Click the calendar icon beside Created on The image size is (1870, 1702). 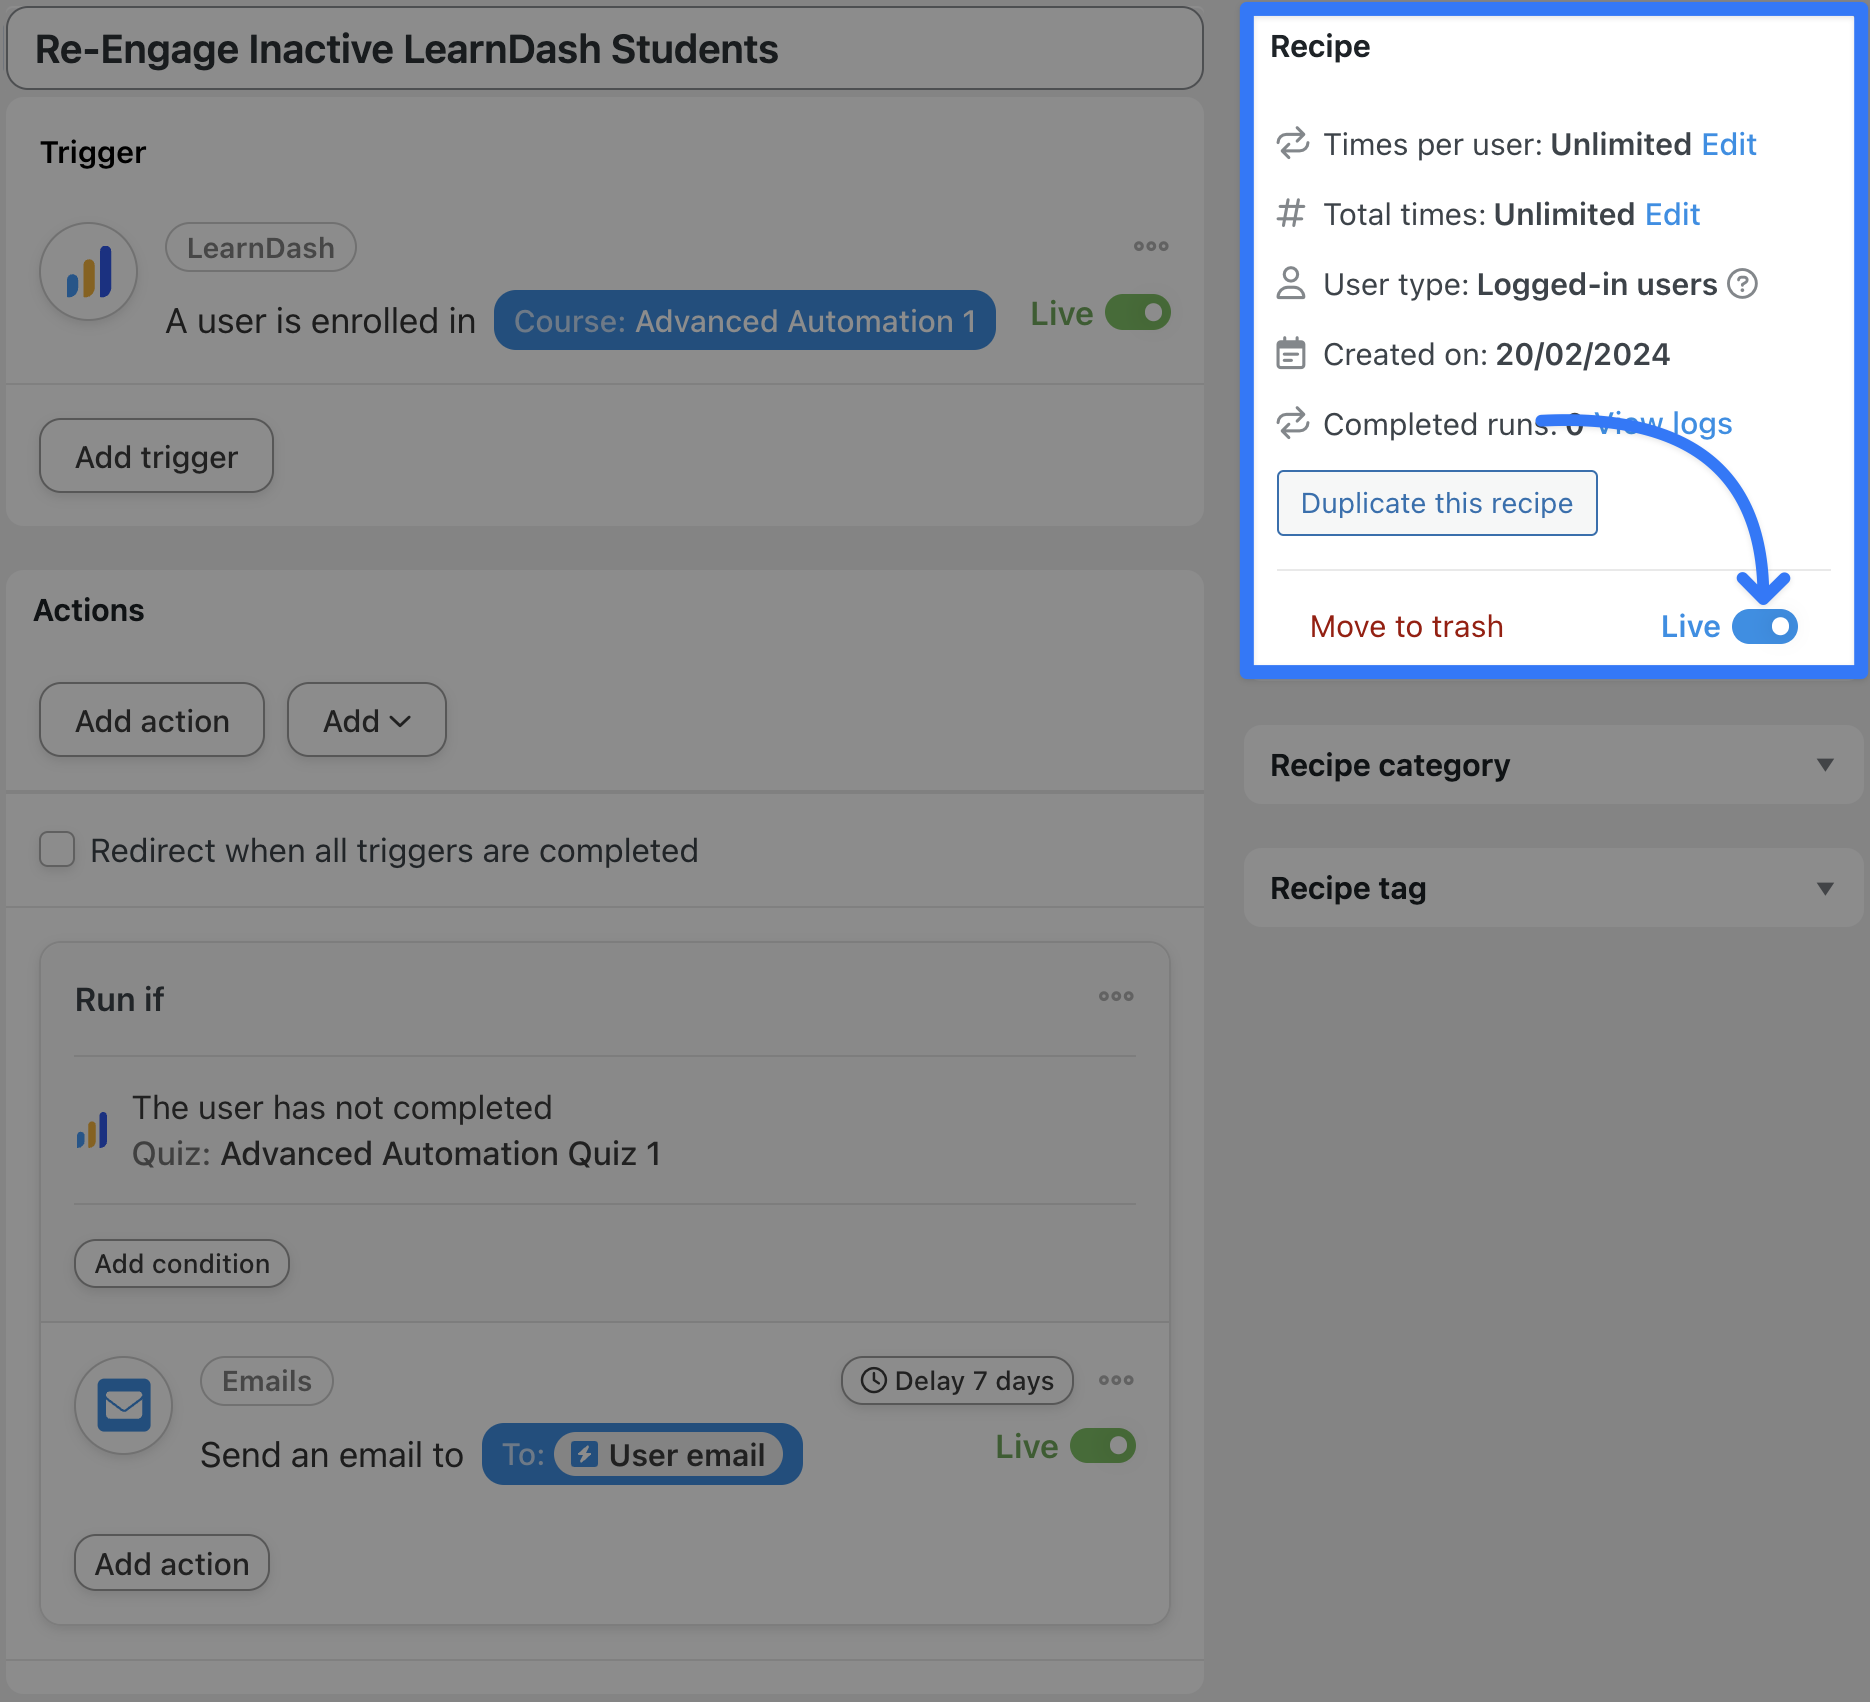[x=1292, y=353]
